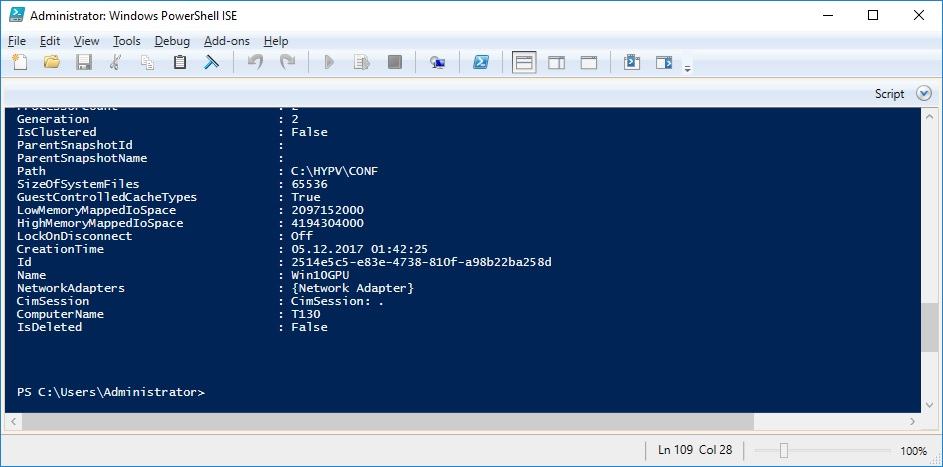Open the File menu
The width and height of the screenshot is (943, 467).
17,41
